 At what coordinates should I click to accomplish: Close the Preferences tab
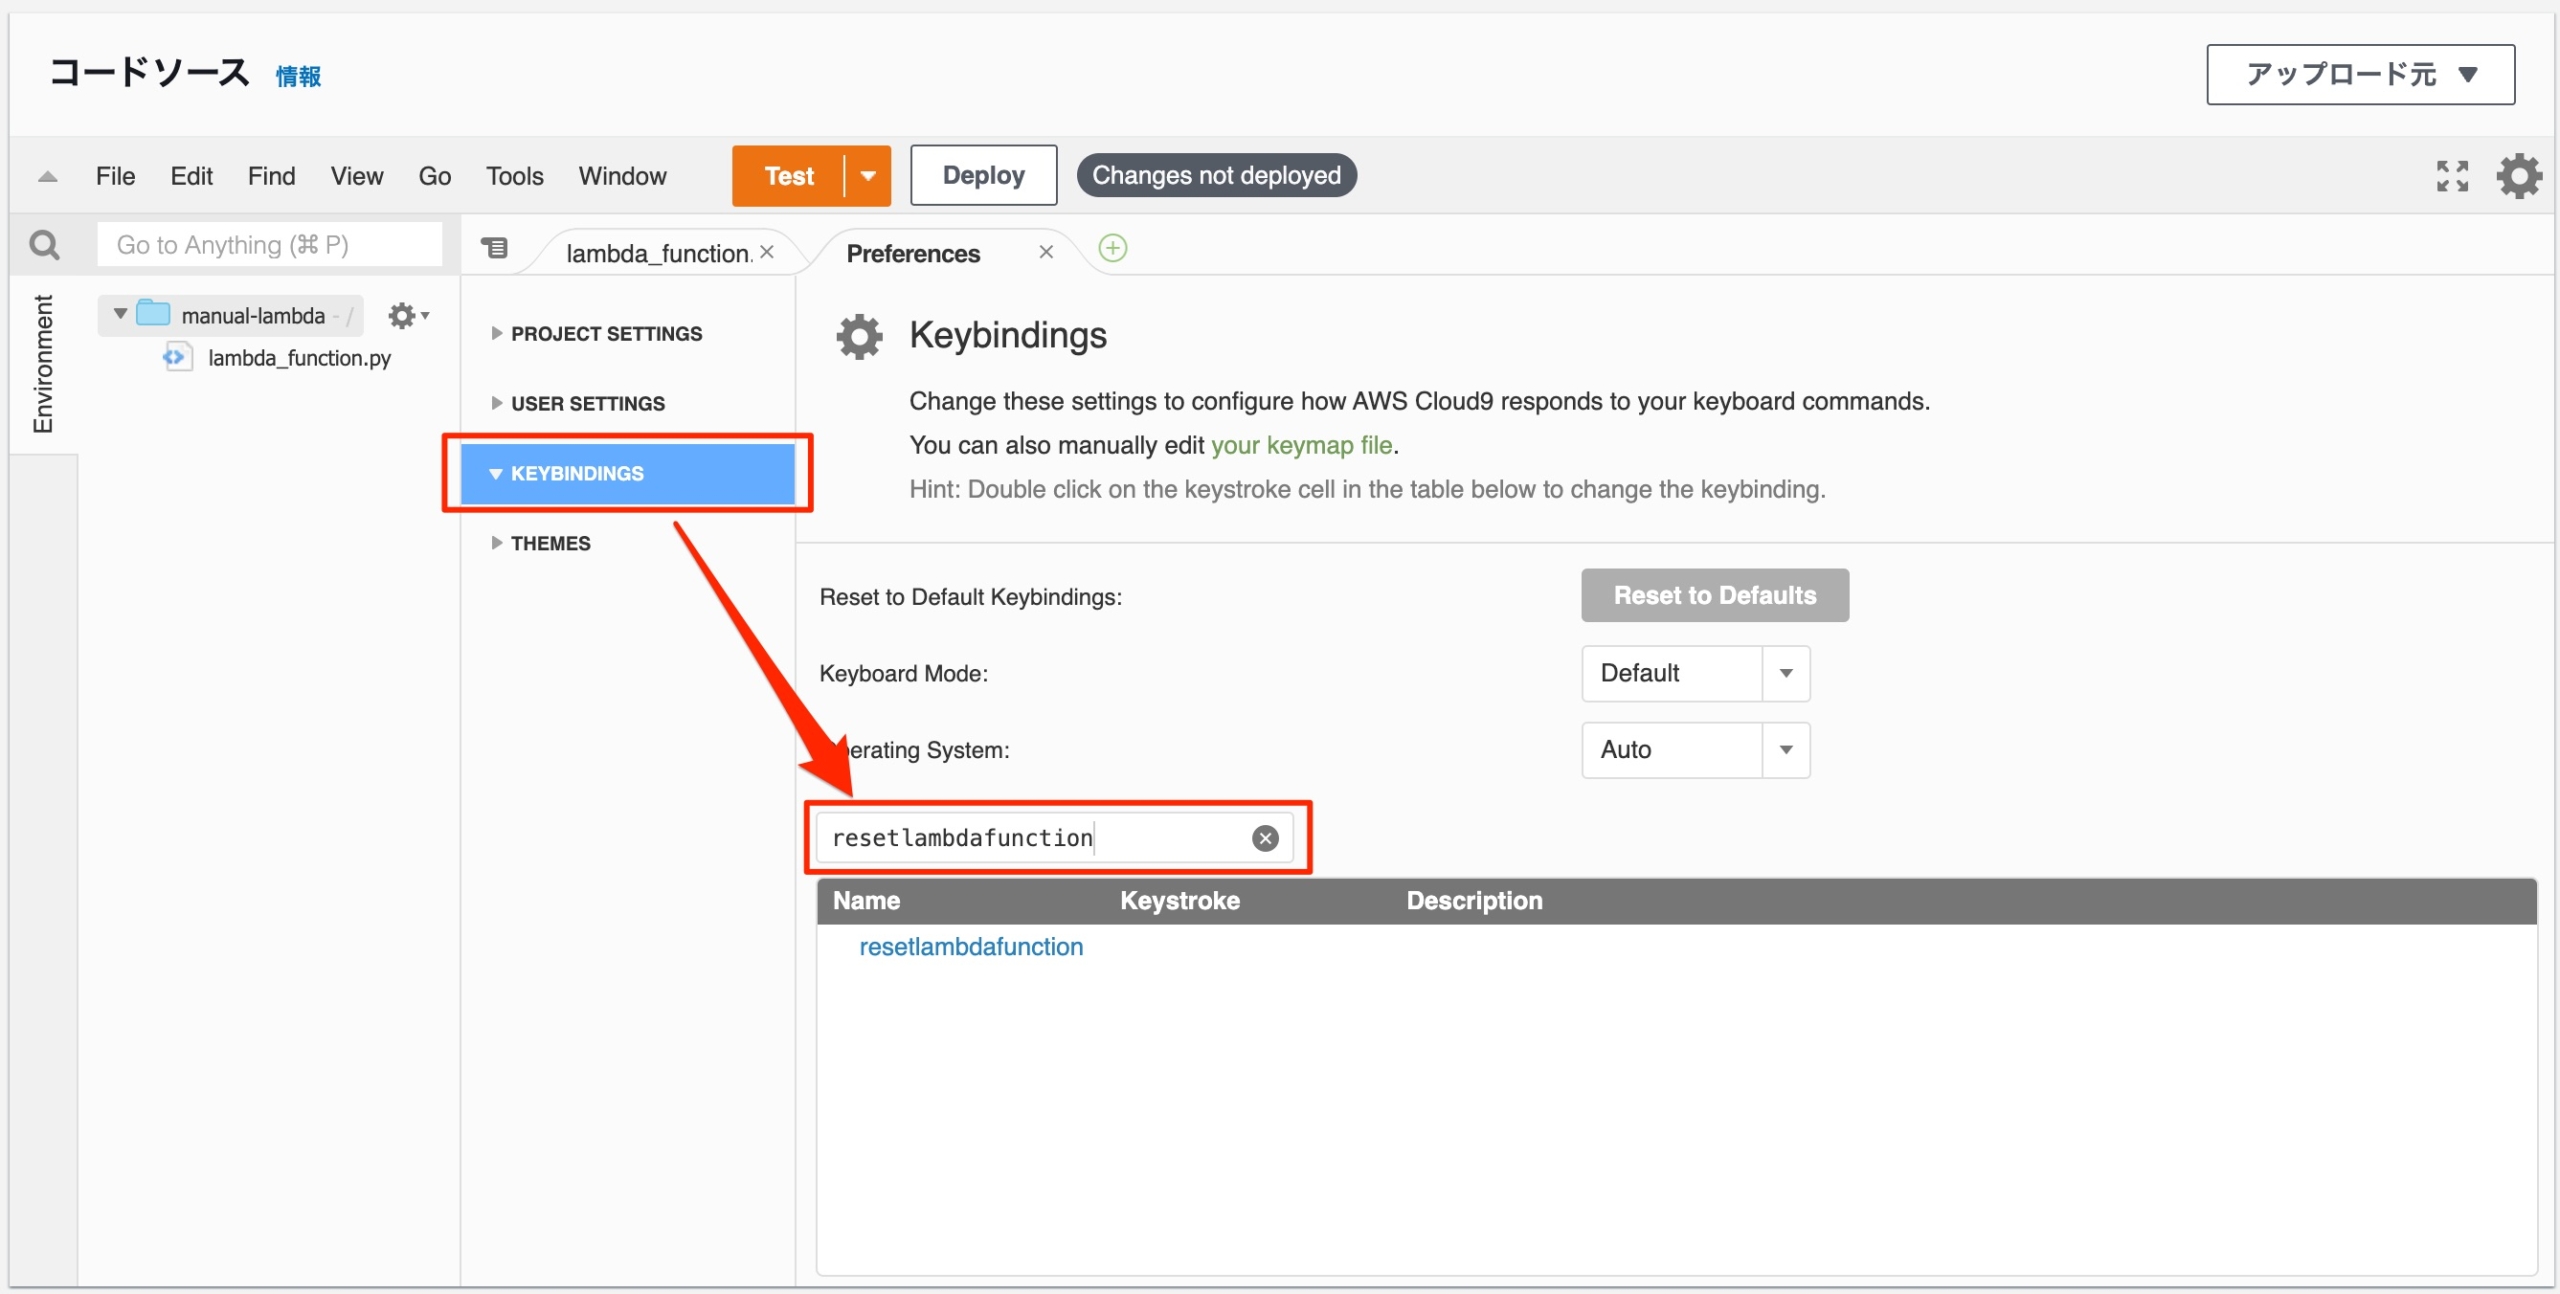point(1046,252)
